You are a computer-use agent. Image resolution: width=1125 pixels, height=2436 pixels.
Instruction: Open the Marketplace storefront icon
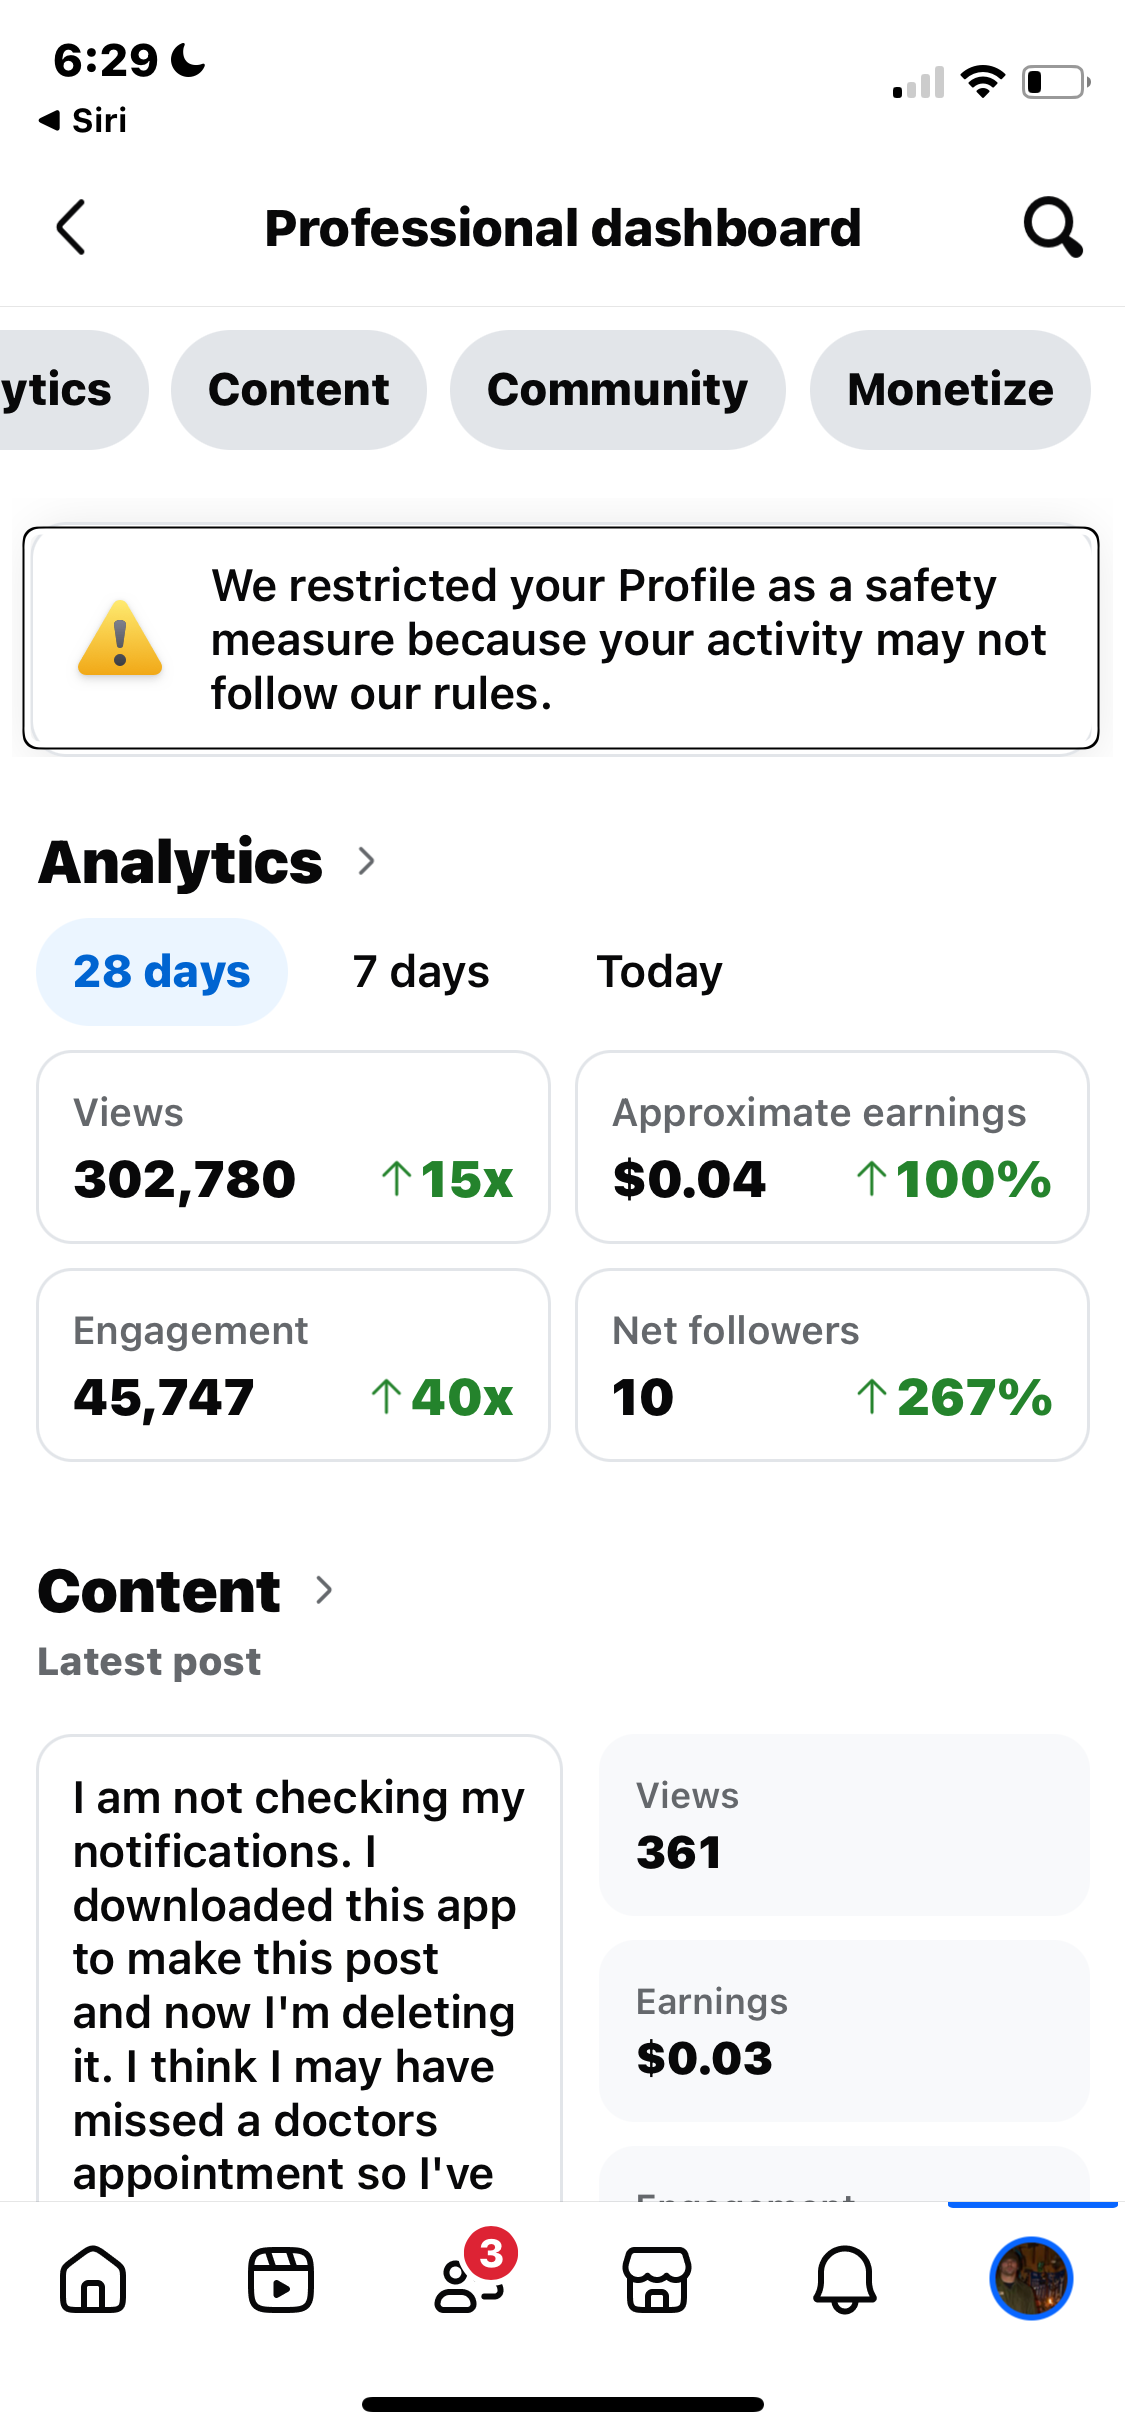click(x=657, y=2280)
